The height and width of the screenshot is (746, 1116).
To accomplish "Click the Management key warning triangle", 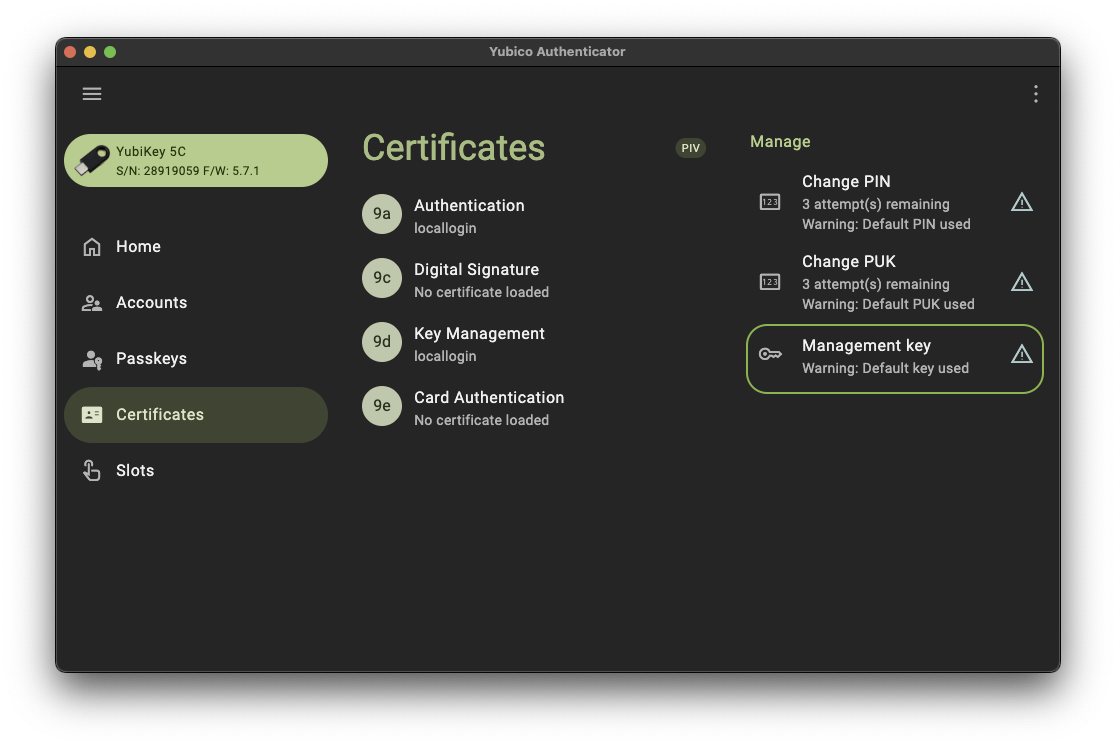I will click(1021, 354).
